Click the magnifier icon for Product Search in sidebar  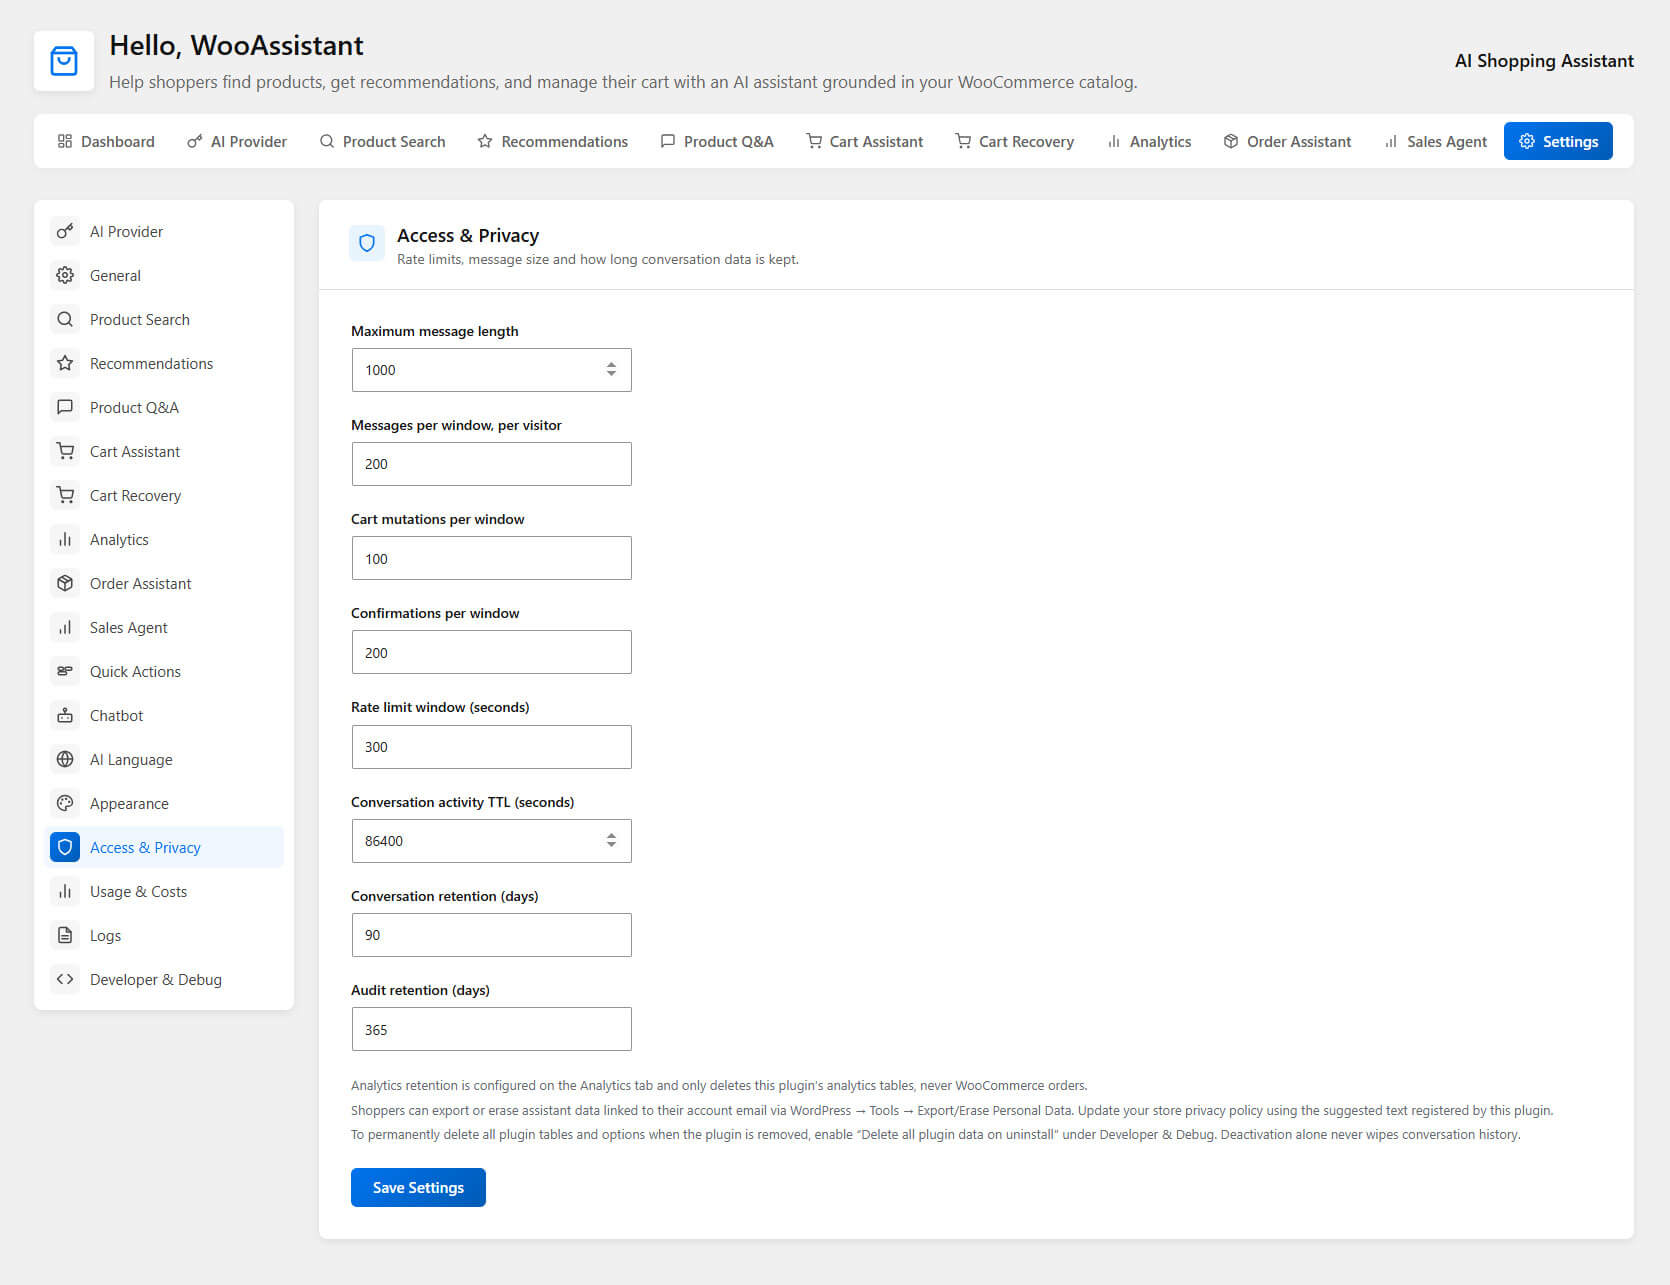pyautogui.click(x=65, y=320)
